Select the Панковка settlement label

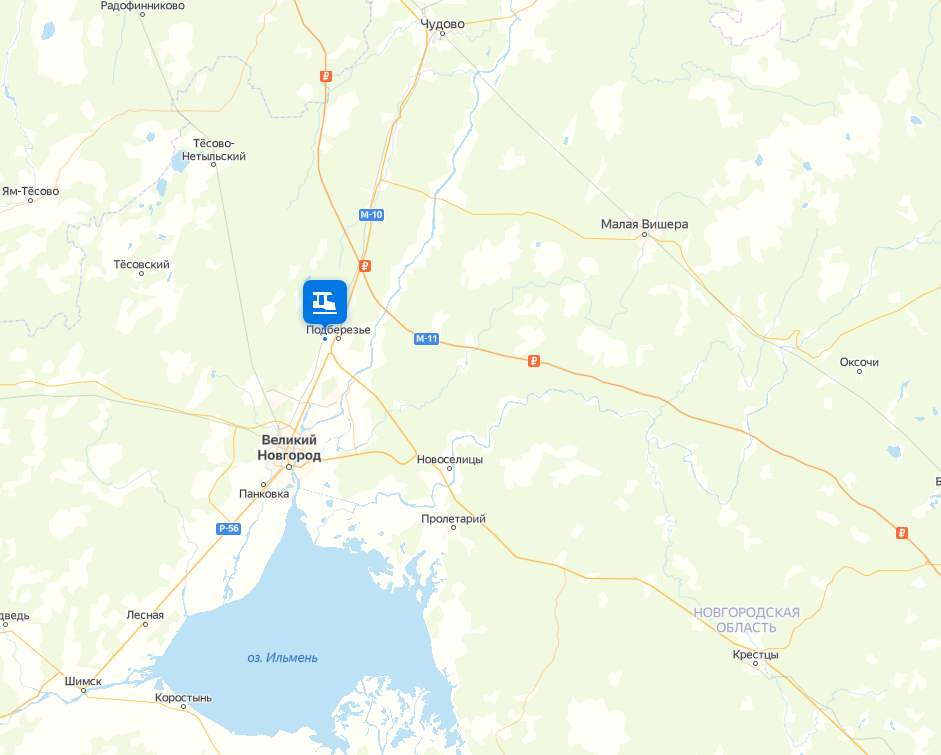pyautogui.click(x=264, y=494)
